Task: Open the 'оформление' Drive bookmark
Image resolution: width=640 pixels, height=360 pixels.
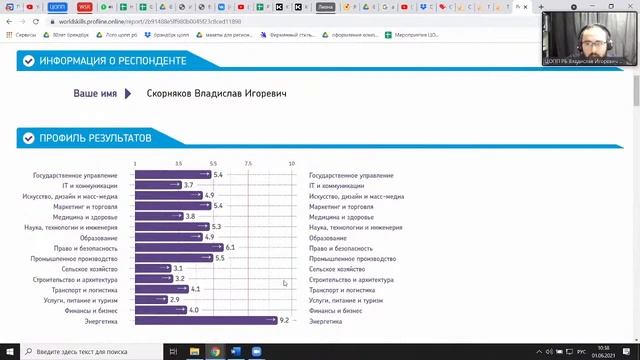Action: click(350, 35)
